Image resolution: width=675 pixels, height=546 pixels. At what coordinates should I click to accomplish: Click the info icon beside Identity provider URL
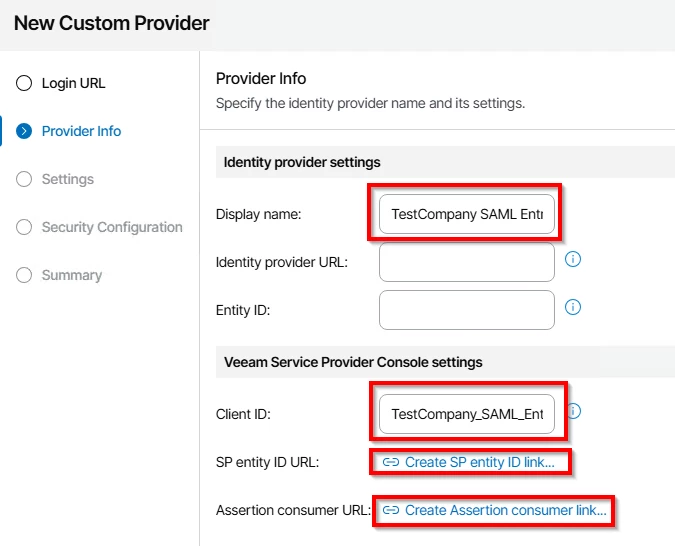click(573, 260)
